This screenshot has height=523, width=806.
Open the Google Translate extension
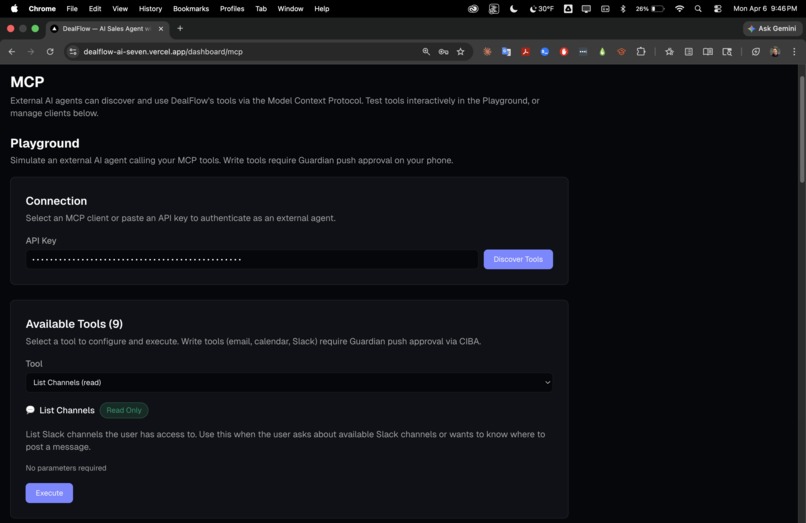(506, 51)
